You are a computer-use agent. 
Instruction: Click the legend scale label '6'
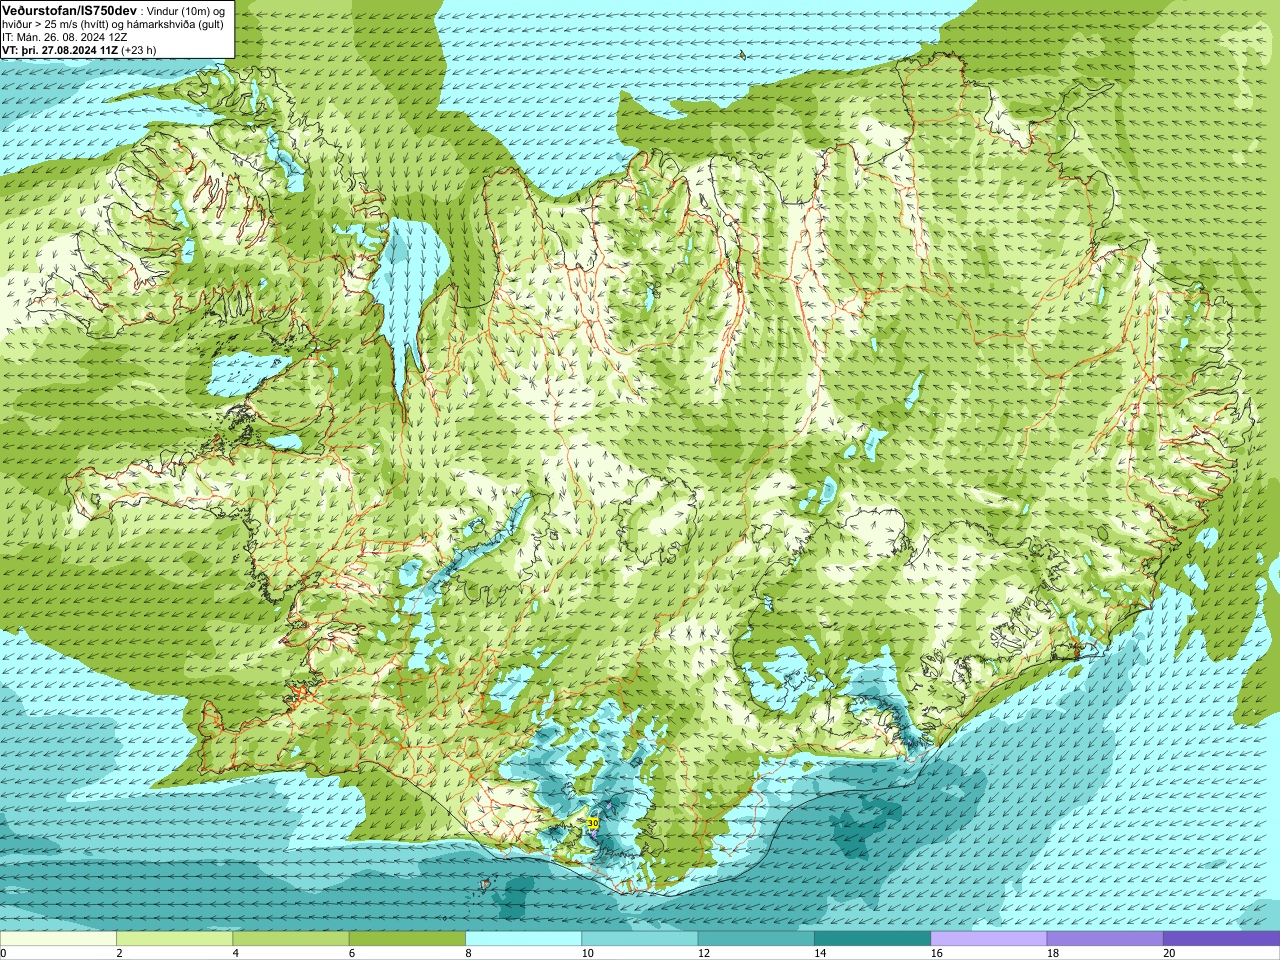click(352, 953)
